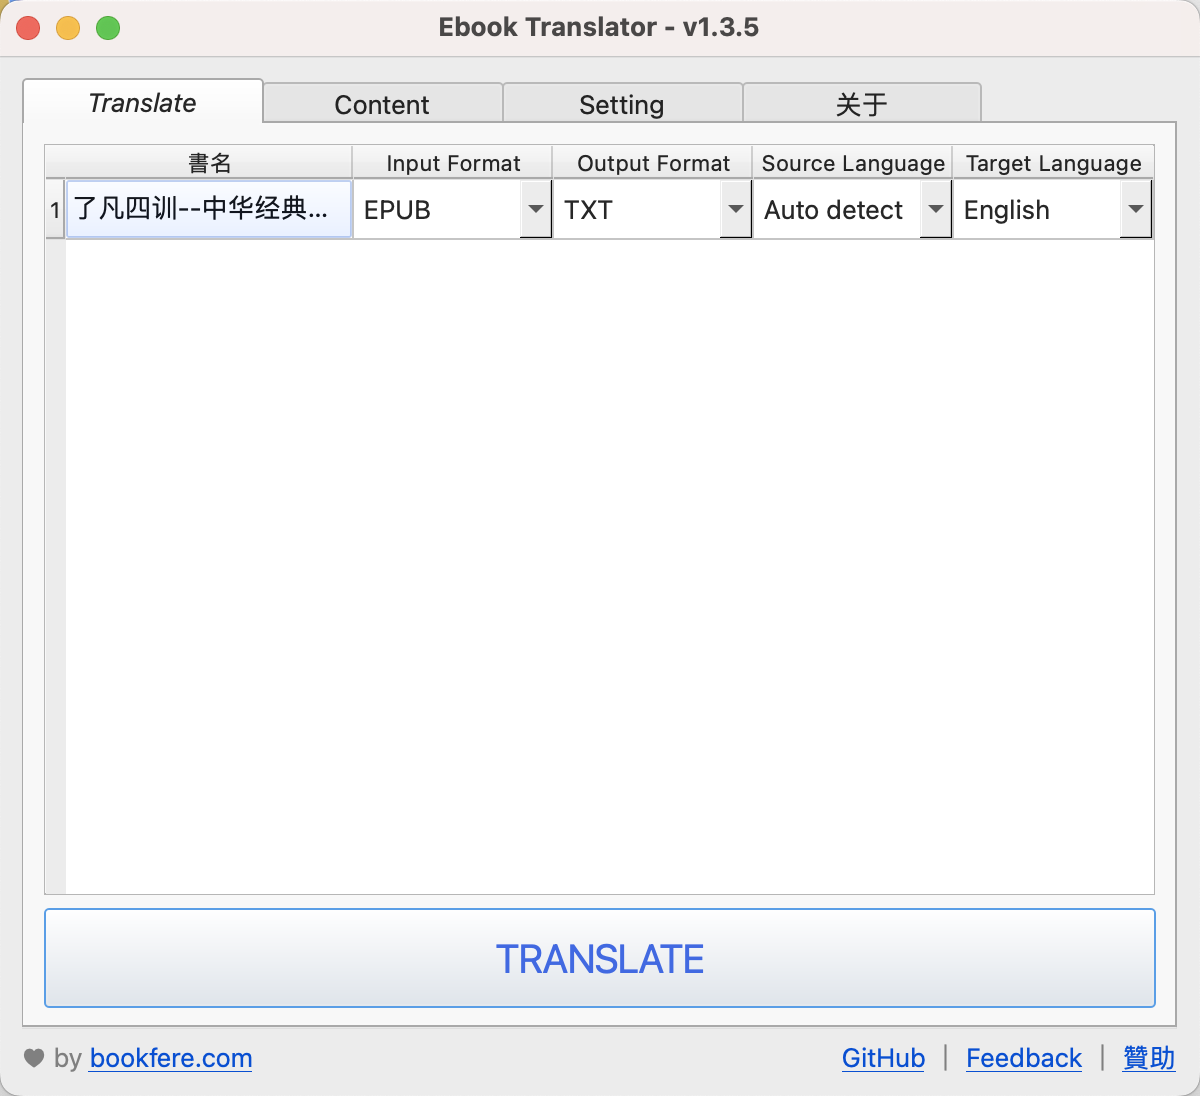Click the 書名 column header
The image size is (1200, 1096).
tap(209, 163)
